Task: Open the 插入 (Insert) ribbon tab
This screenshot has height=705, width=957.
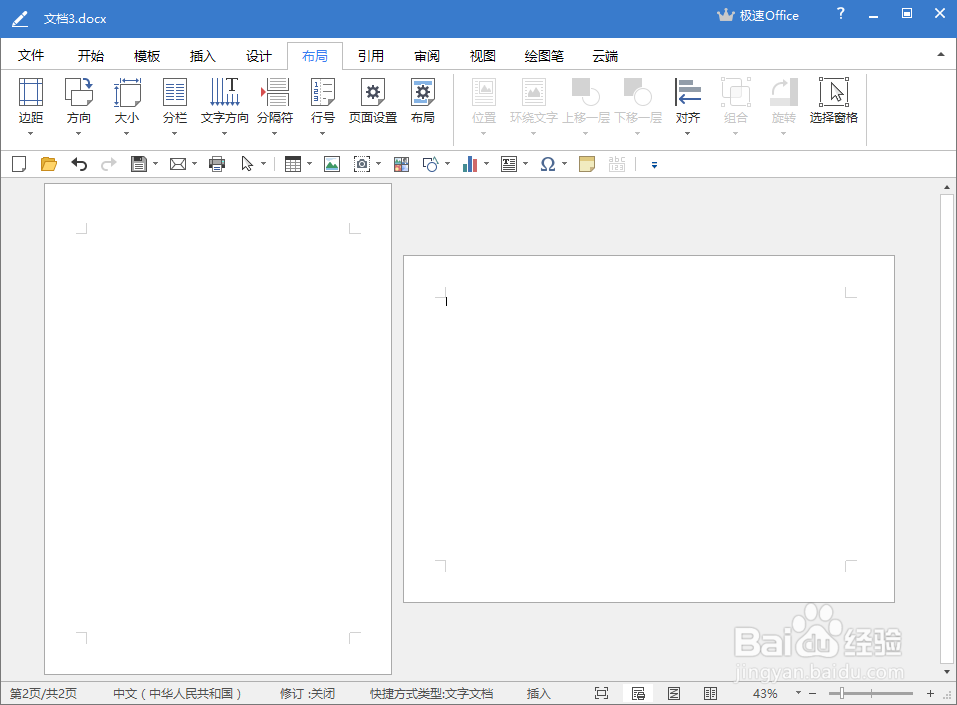Action: [x=202, y=56]
